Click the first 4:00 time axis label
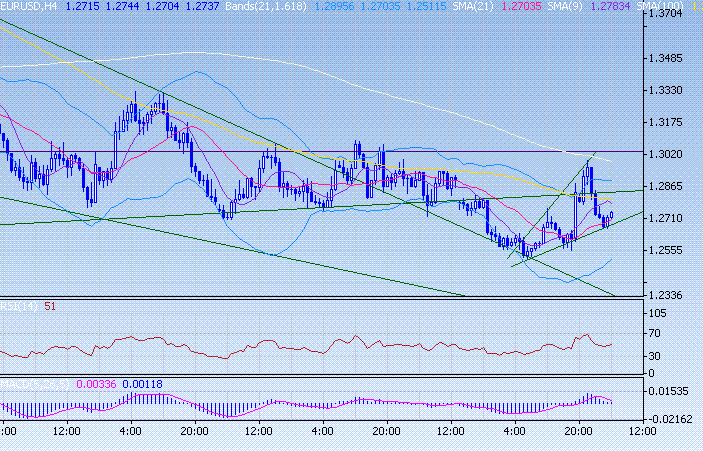 pyautogui.click(x=130, y=431)
